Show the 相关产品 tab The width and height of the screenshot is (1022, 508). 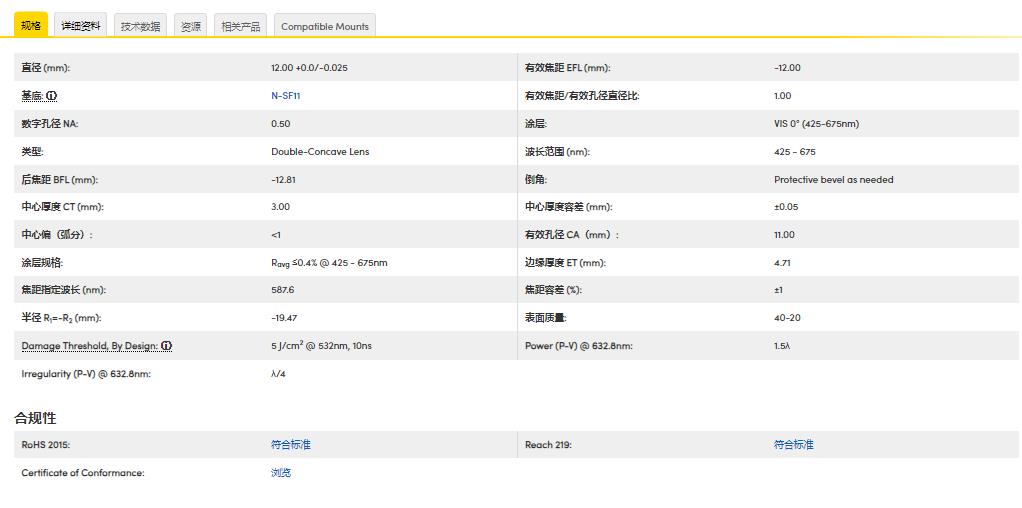point(241,26)
